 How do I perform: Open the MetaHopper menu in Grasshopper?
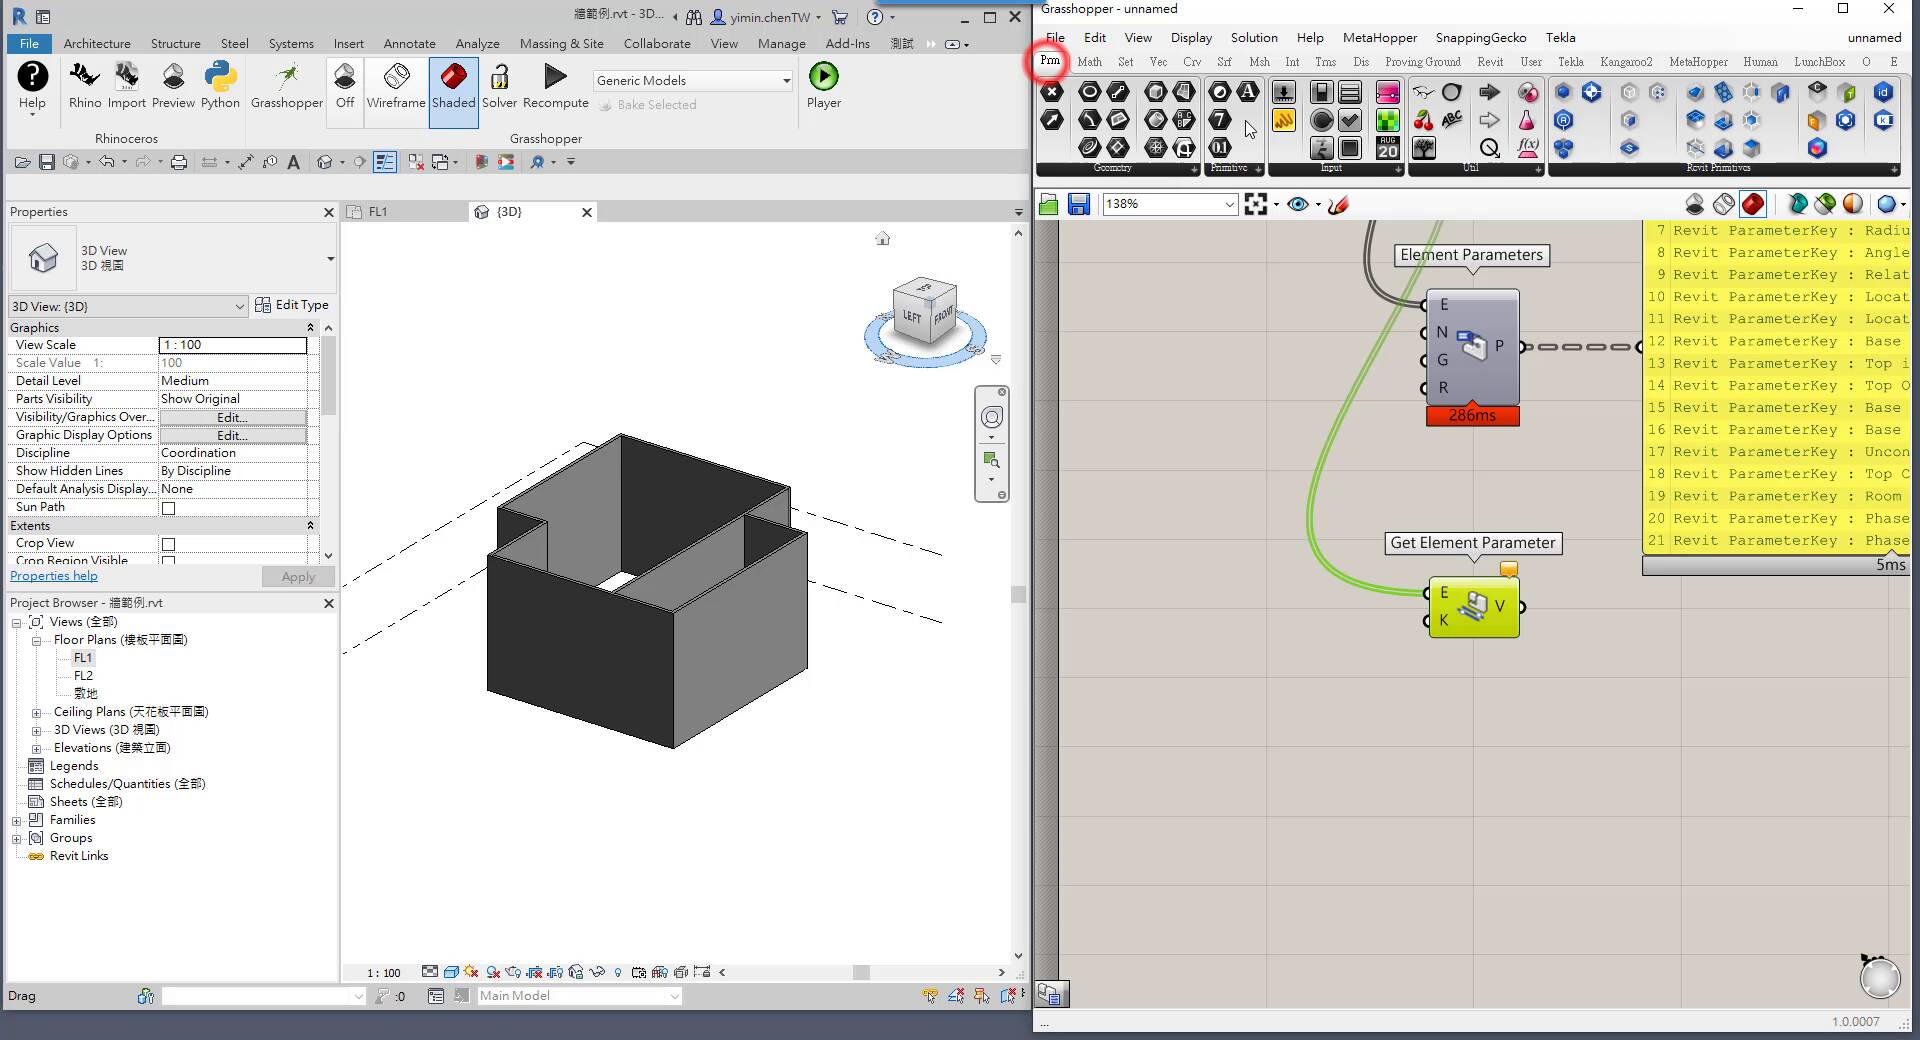(1379, 38)
